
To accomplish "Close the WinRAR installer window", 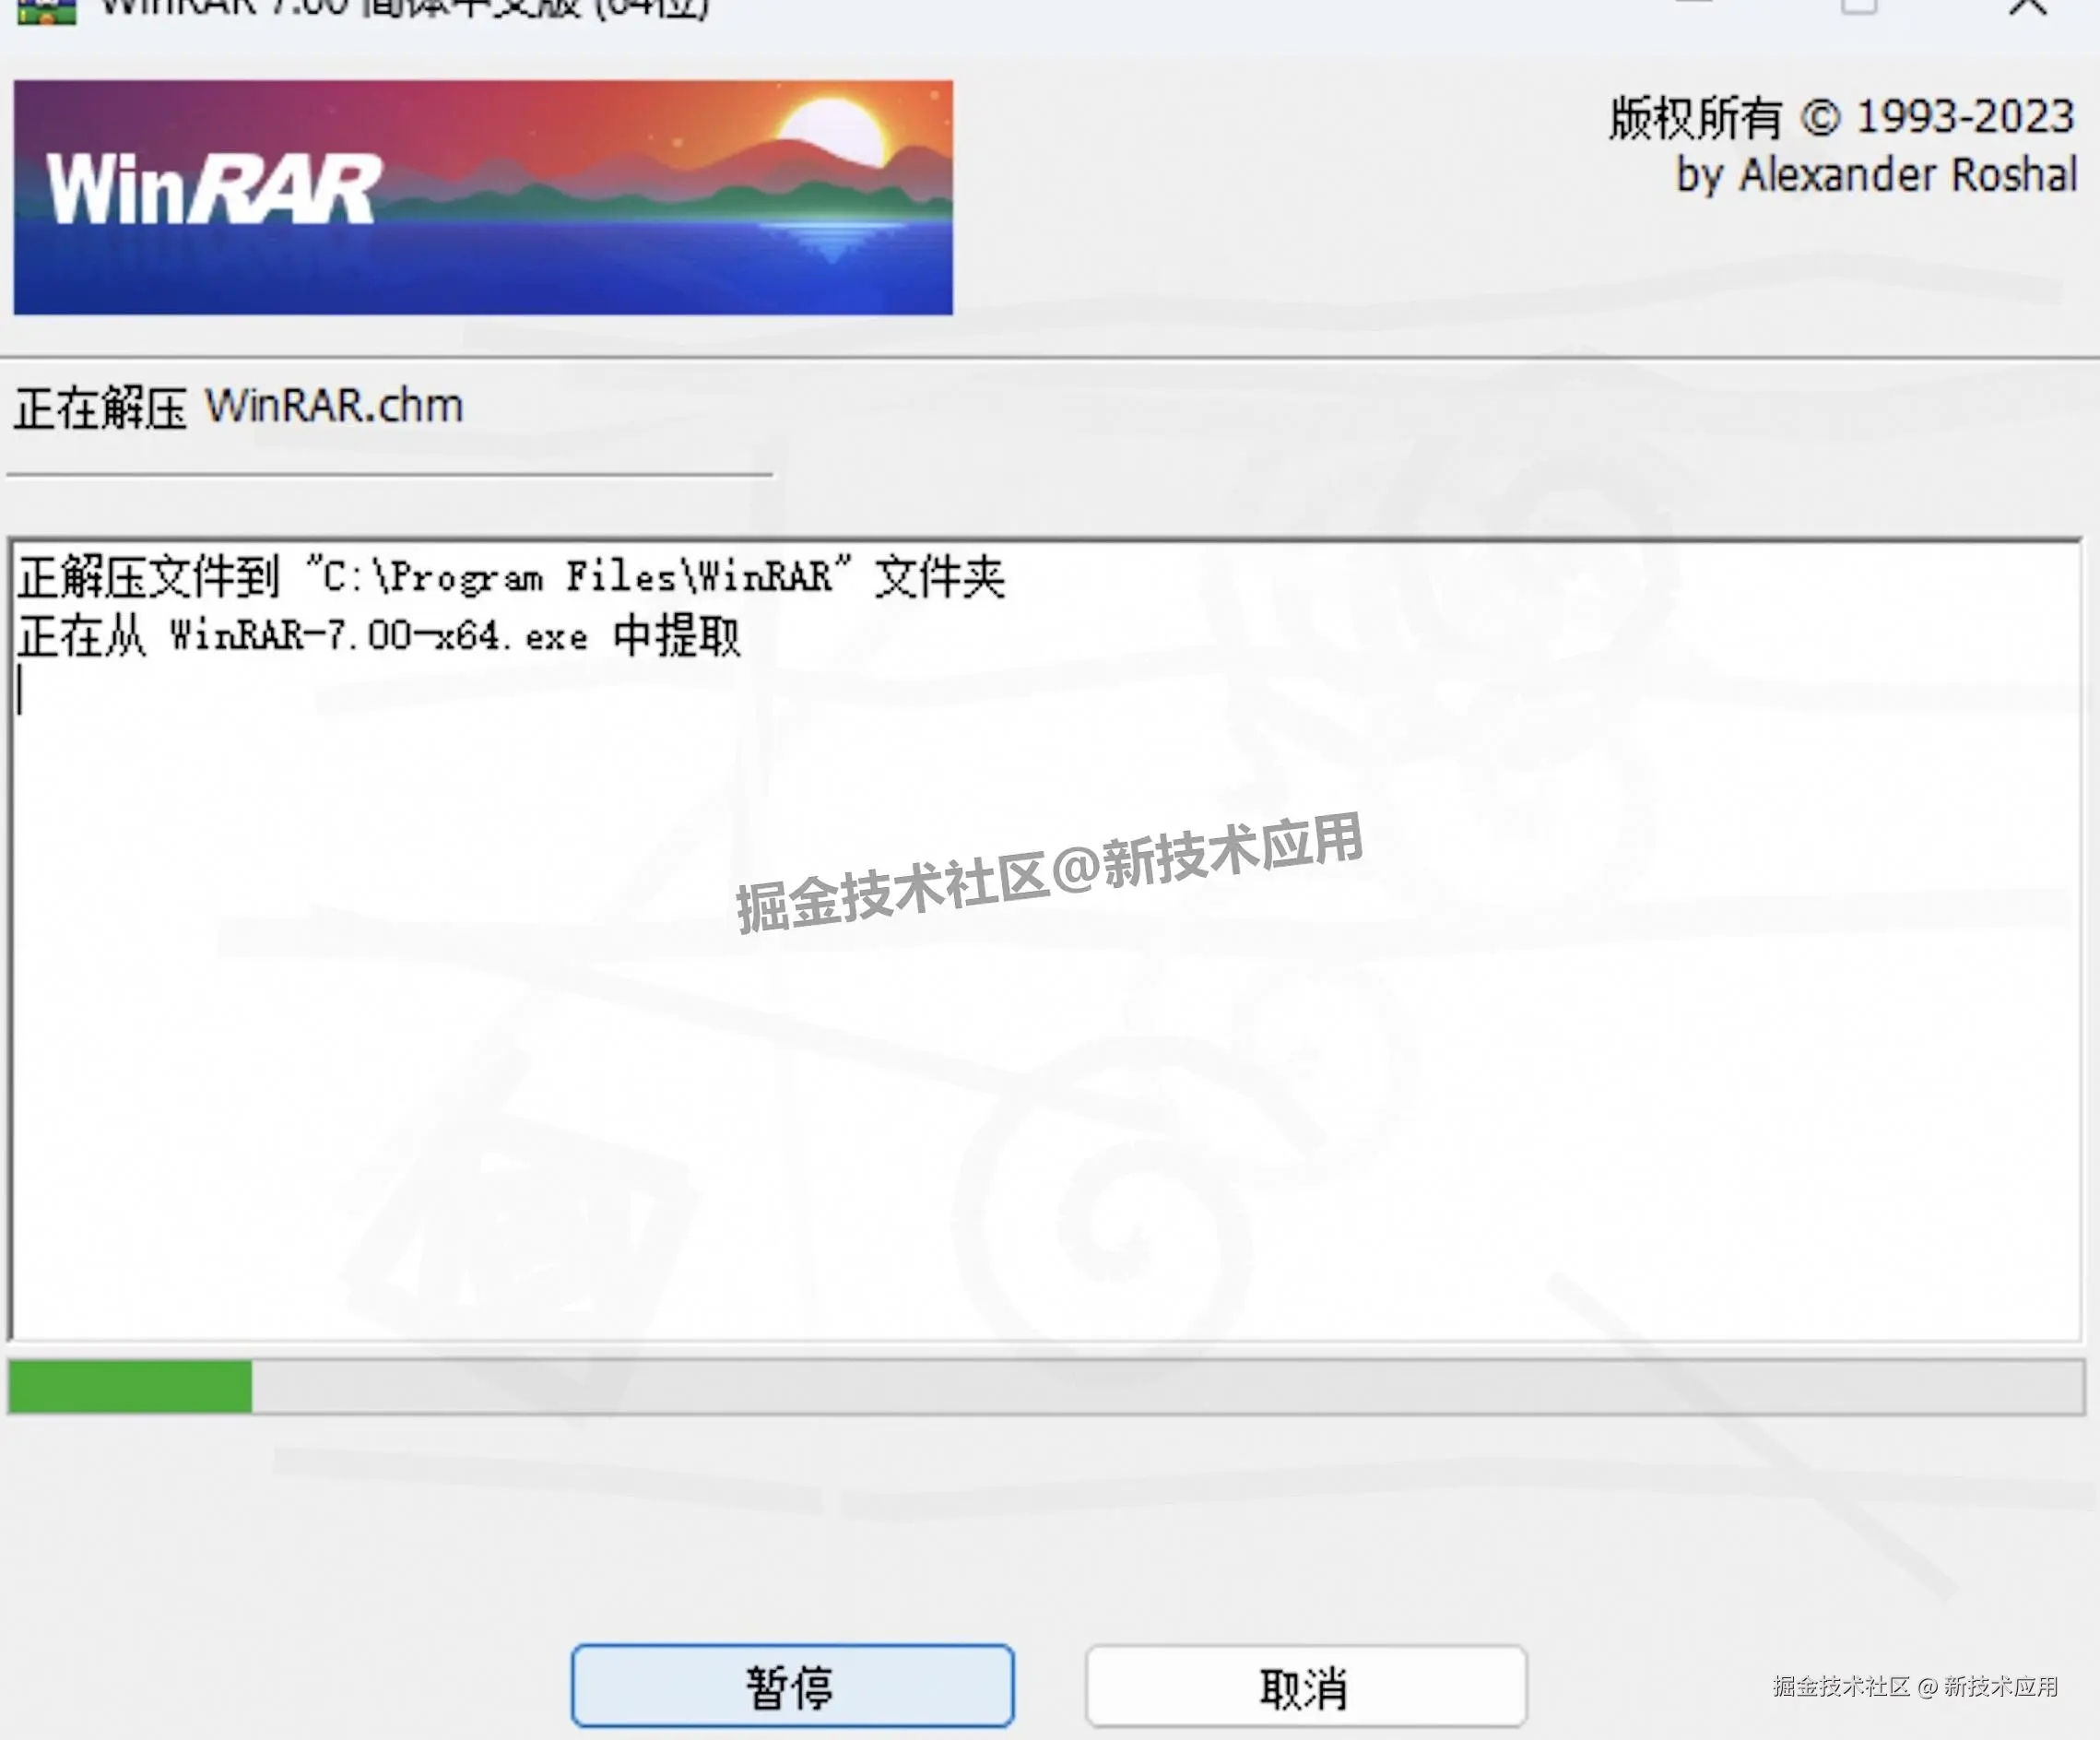I will coord(2028,8).
